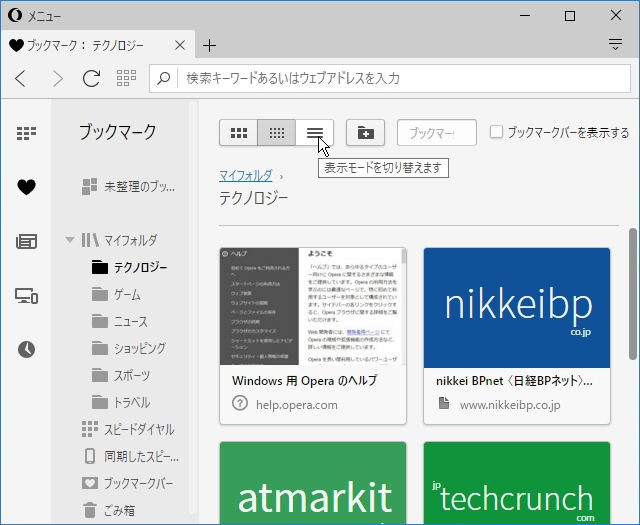Open Bookmarks heart icon in sidebar
The image size is (640, 525).
[x=27, y=187]
